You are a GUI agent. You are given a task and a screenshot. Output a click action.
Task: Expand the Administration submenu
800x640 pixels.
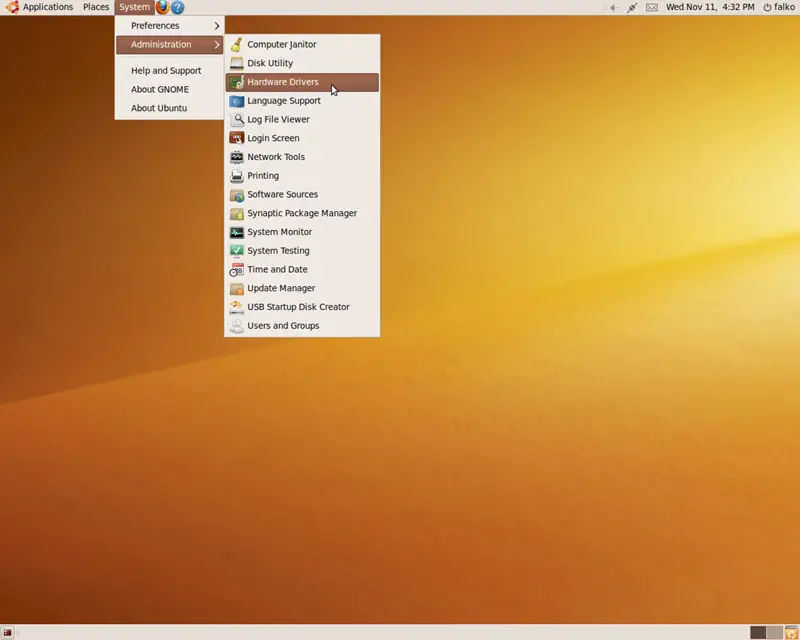[x=169, y=45]
